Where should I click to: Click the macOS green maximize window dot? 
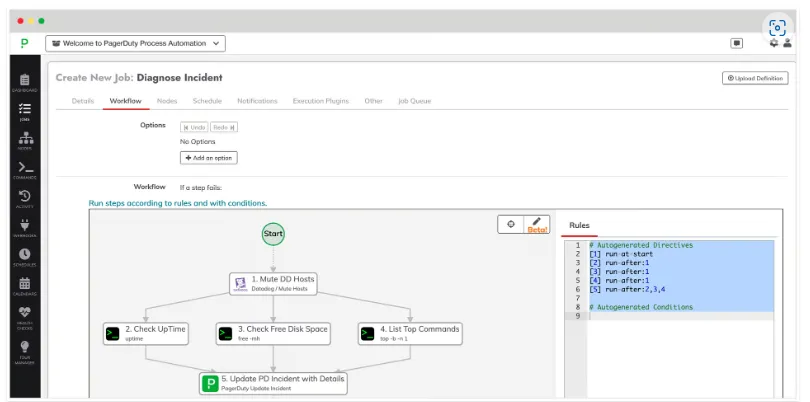pos(41,21)
